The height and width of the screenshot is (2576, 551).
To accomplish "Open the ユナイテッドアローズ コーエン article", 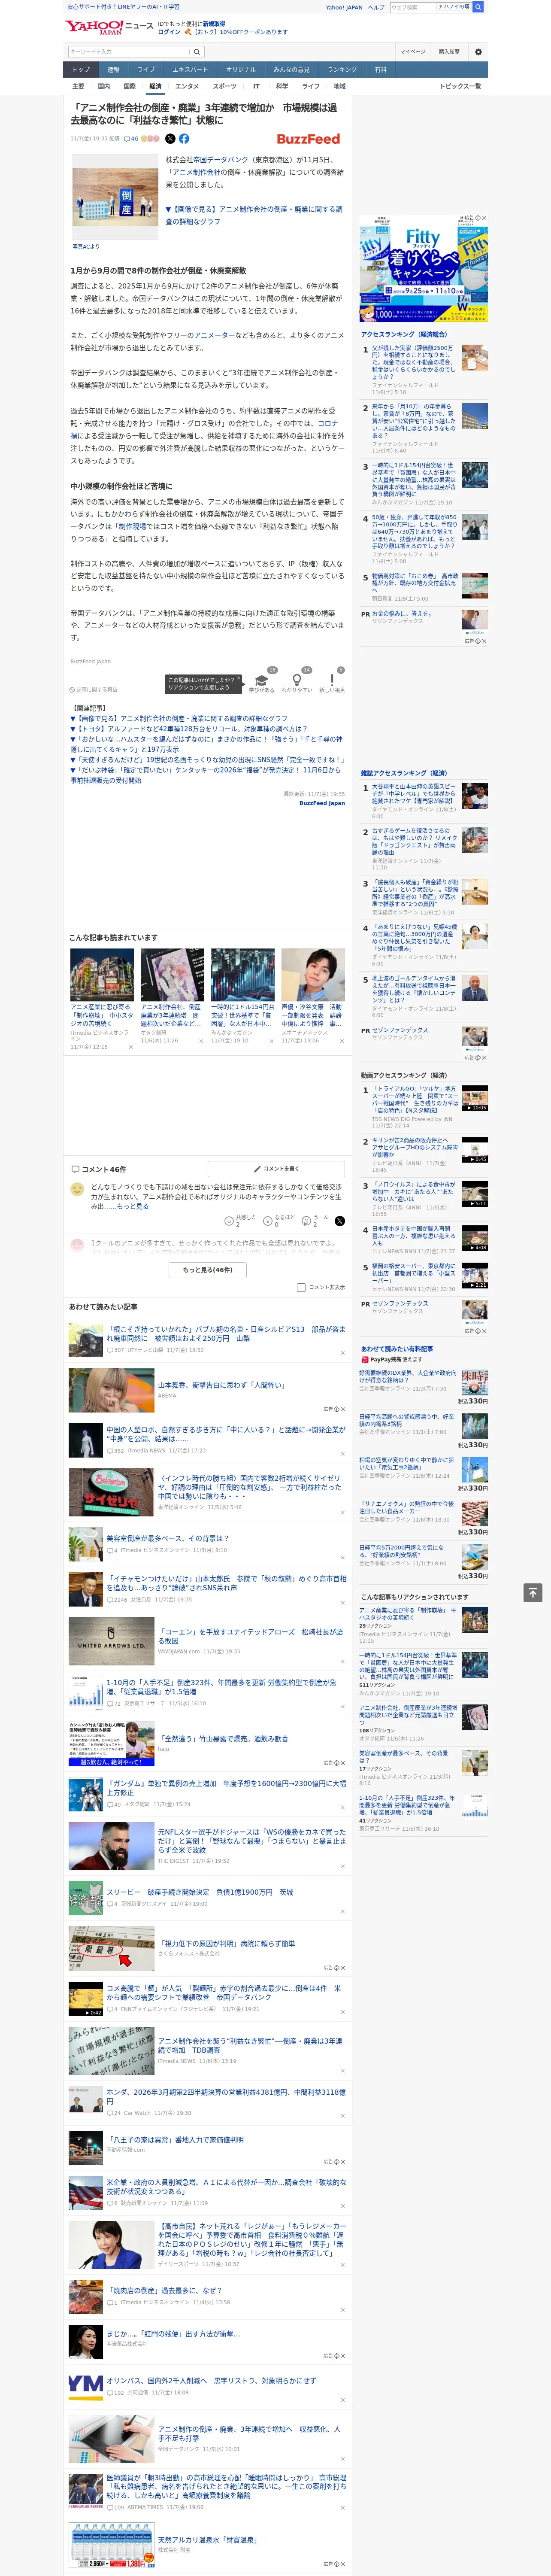I will 250,1636.
